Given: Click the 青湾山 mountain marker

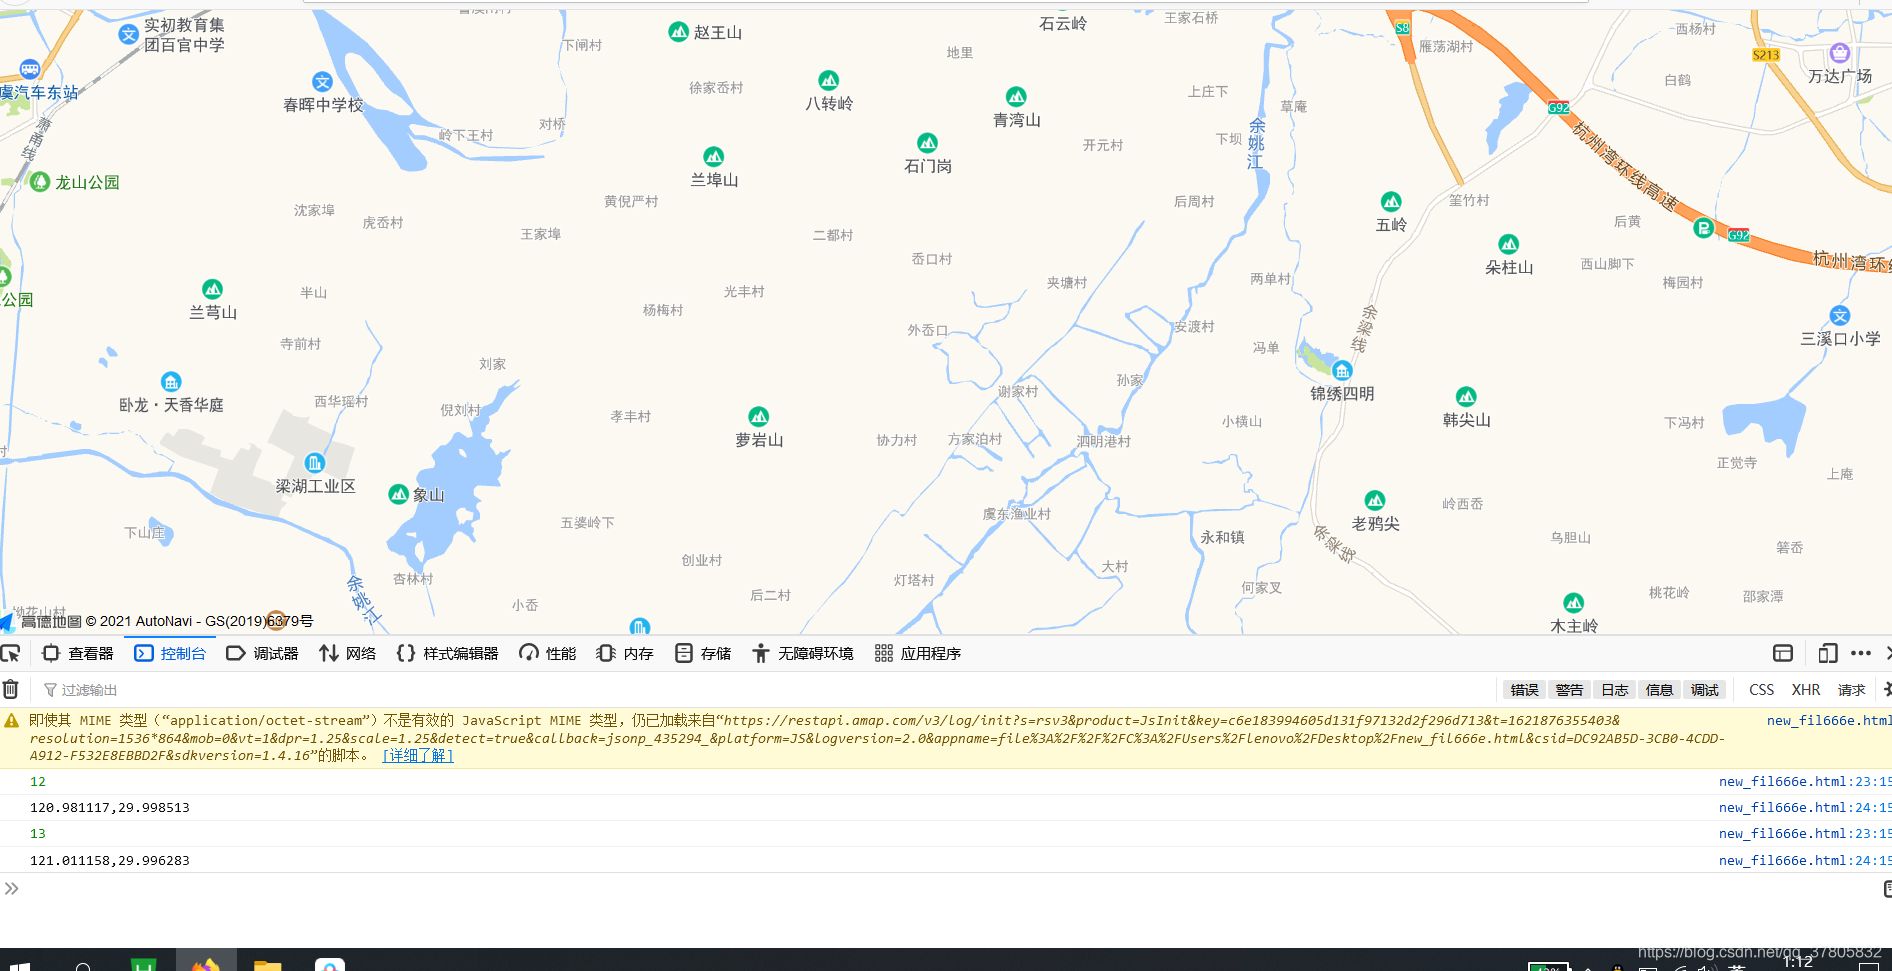Looking at the screenshot, I should (1016, 96).
